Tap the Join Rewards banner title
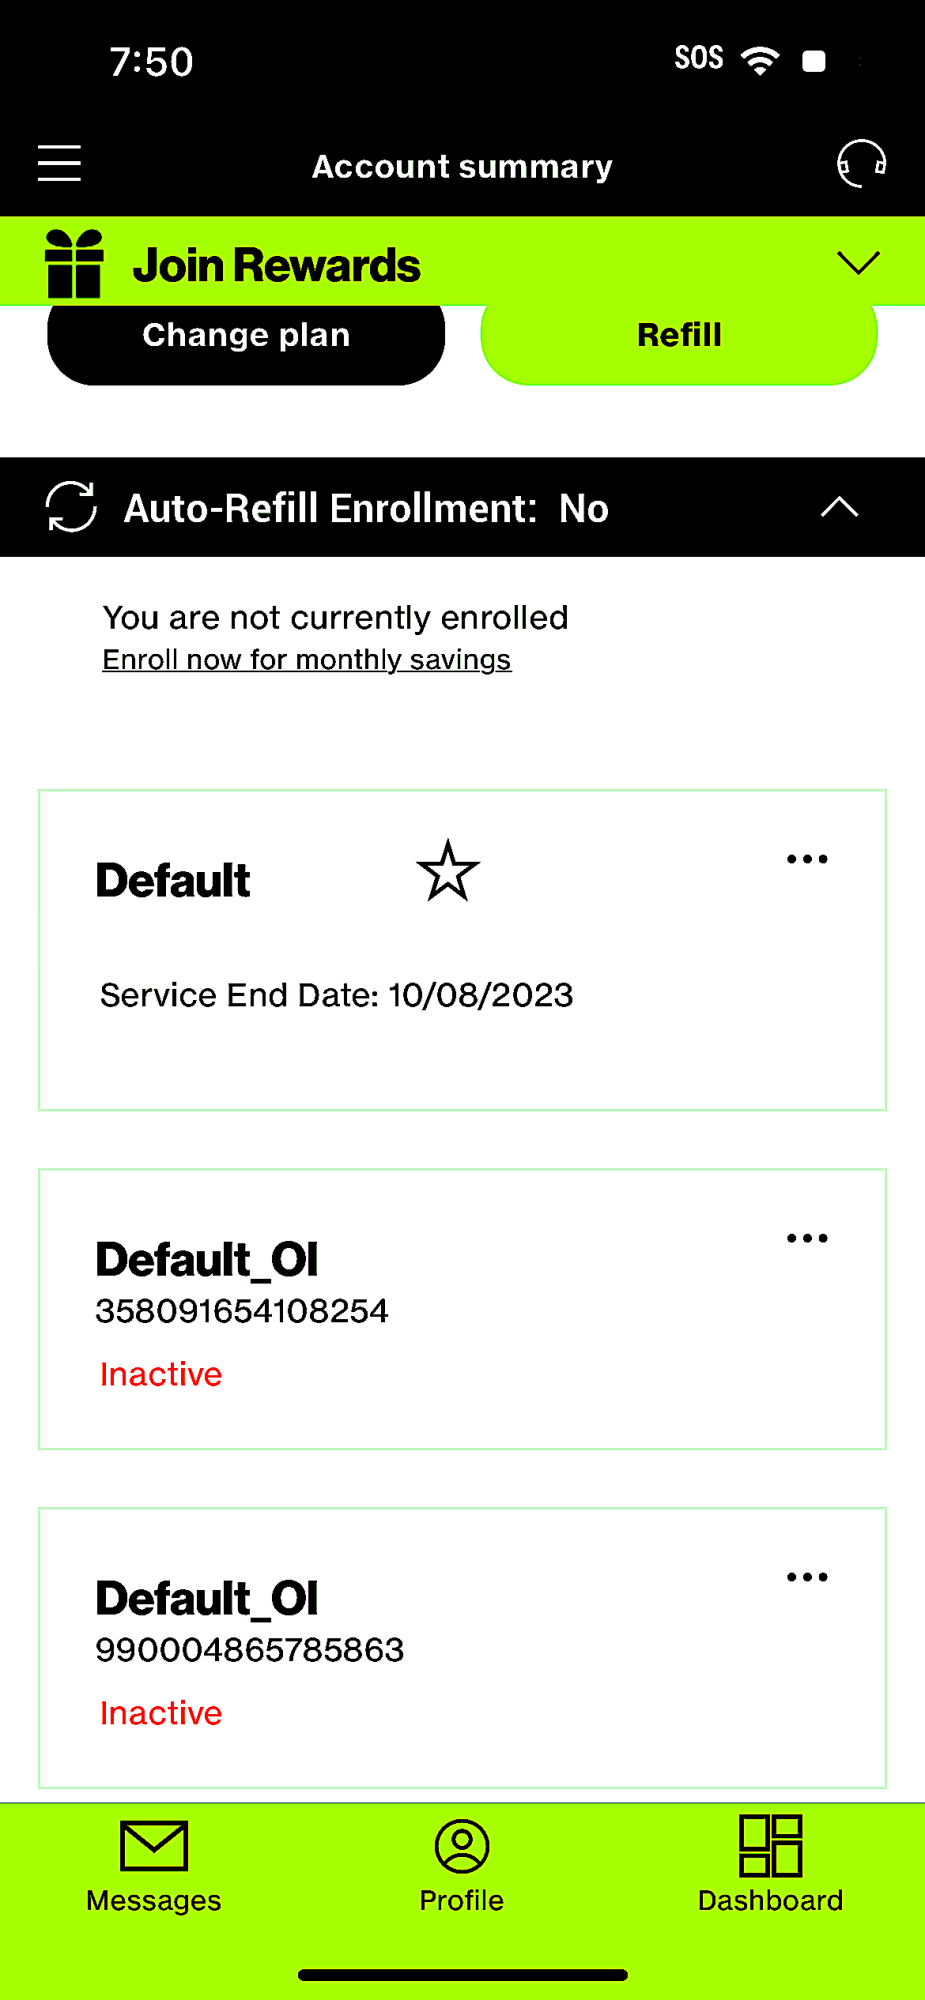Image resolution: width=925 pixels, height=2000 pixels. click(x=277, y=265)
